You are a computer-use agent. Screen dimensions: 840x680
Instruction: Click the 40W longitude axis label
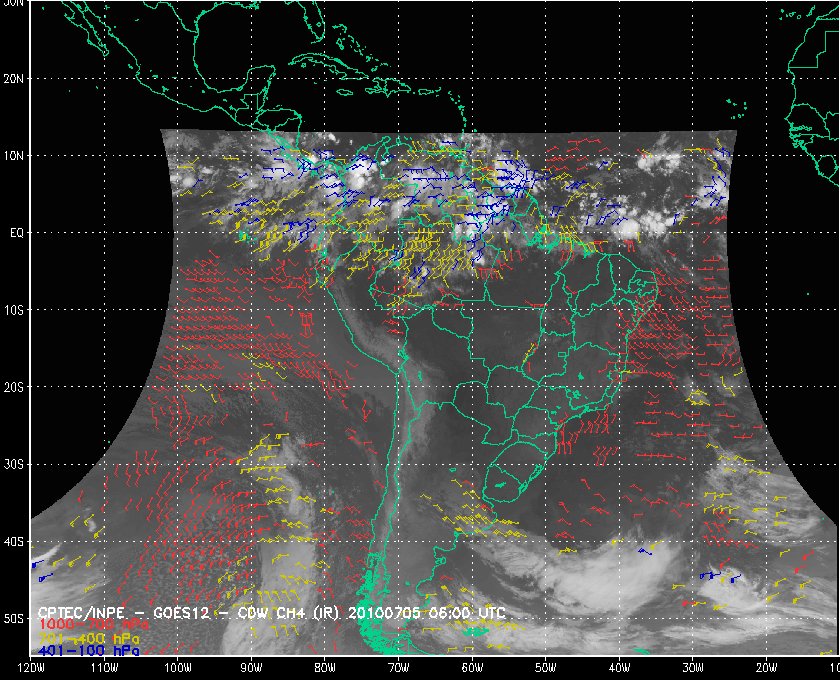[x=619, y=666]
